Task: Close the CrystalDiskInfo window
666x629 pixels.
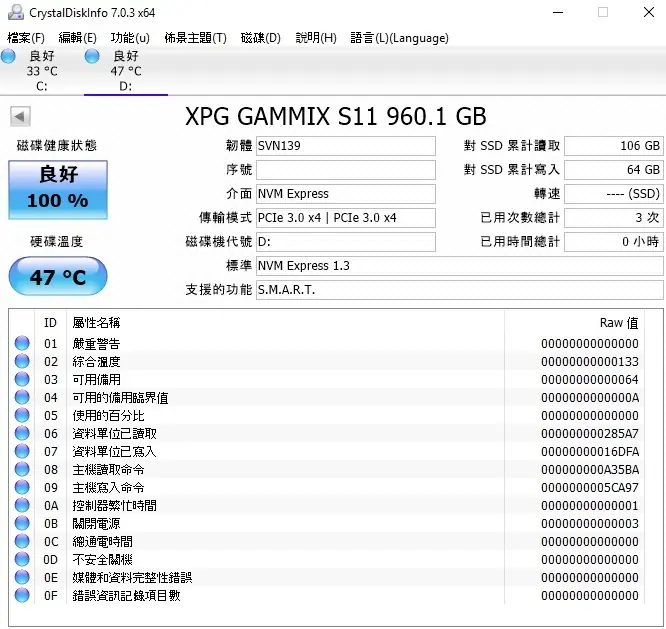Action: coord(649,12)
